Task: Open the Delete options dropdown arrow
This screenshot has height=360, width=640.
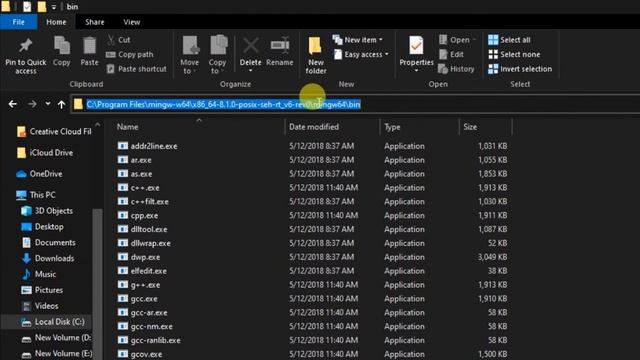Action: coord(251,71)
